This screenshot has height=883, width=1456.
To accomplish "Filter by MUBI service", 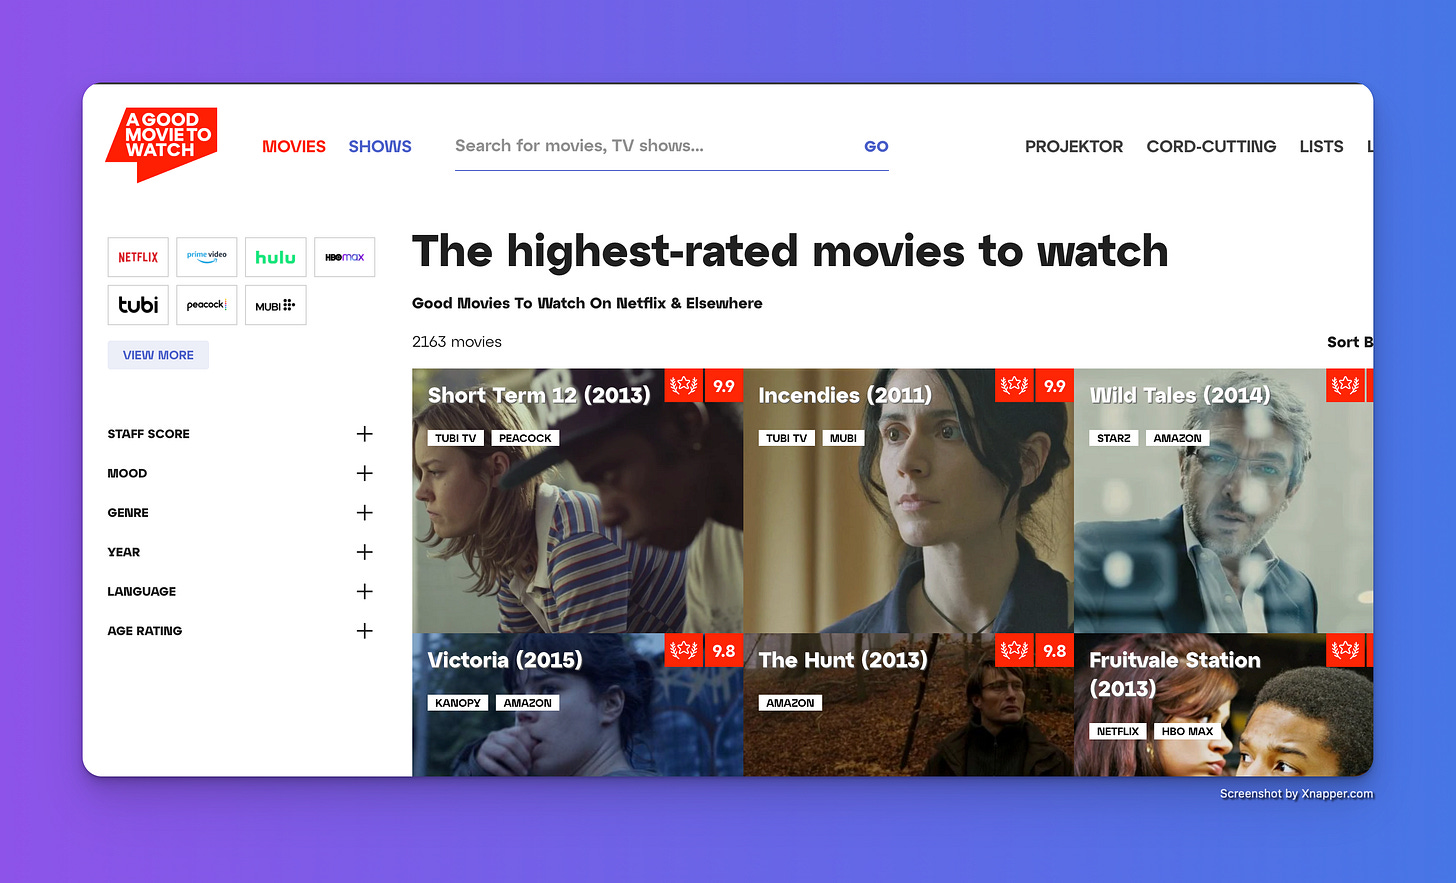I will [x=275, y=305].
